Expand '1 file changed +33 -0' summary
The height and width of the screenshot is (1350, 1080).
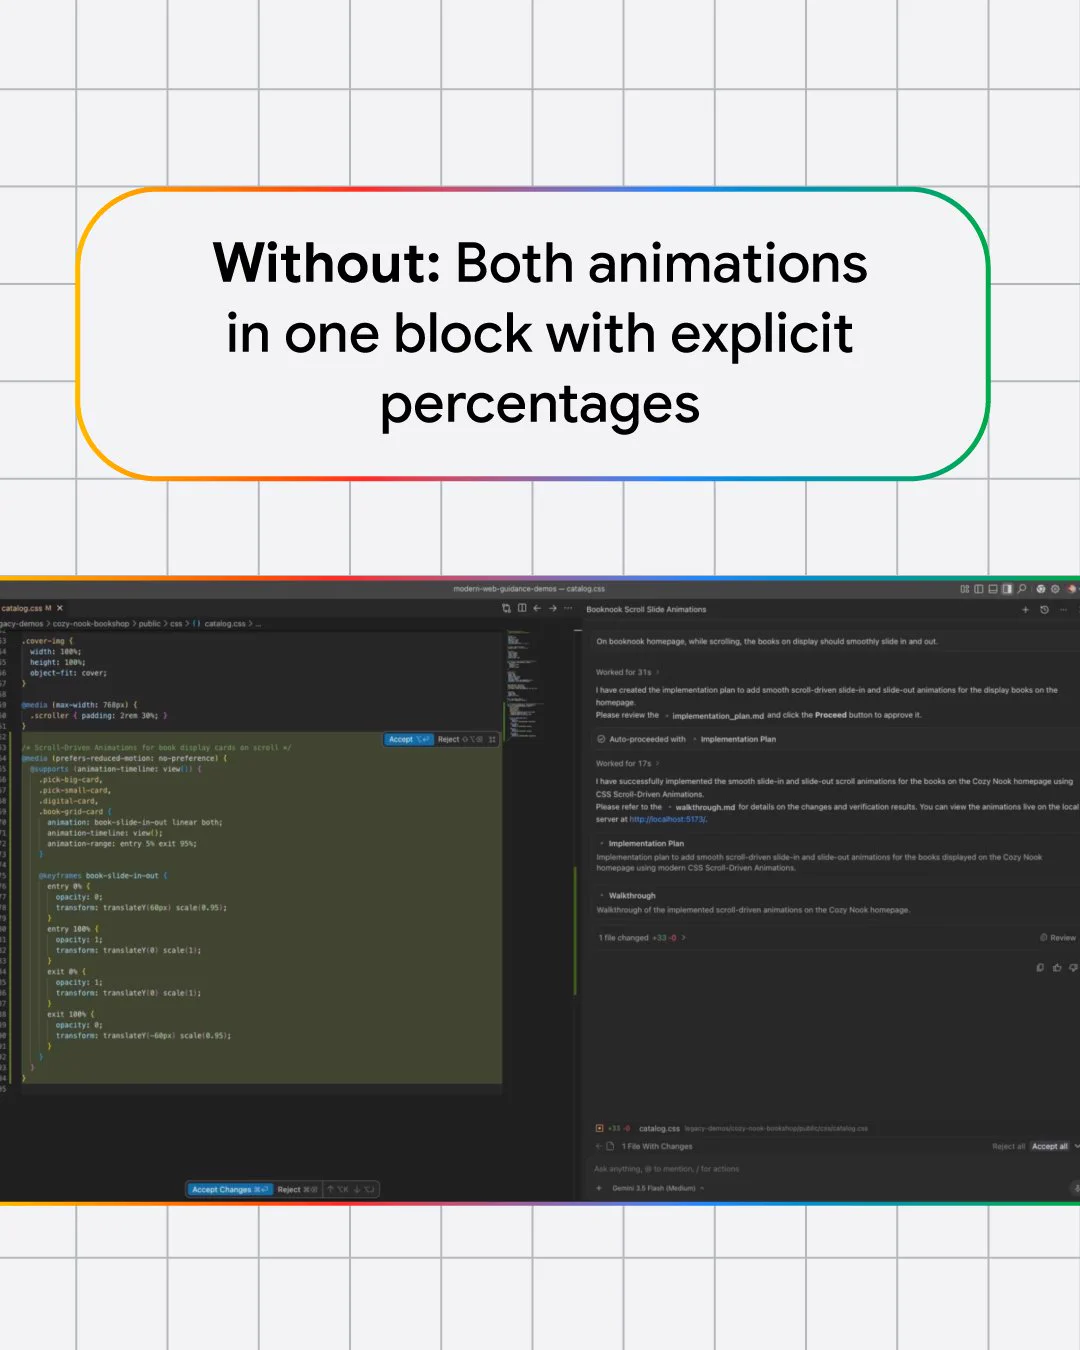click(642, 938)
